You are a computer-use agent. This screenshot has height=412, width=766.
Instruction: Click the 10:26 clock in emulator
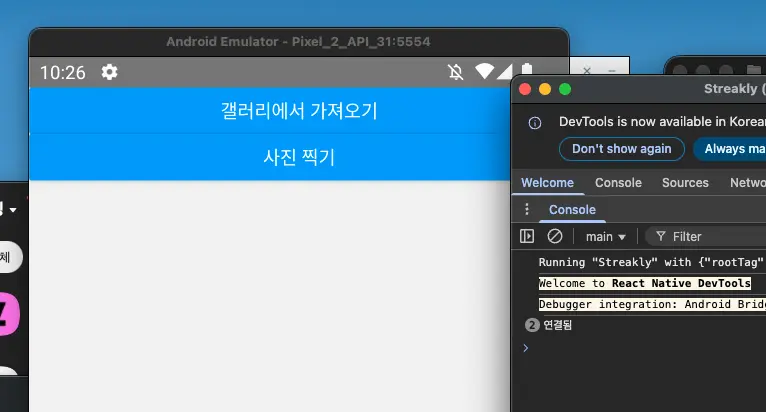tap(63, 73)
